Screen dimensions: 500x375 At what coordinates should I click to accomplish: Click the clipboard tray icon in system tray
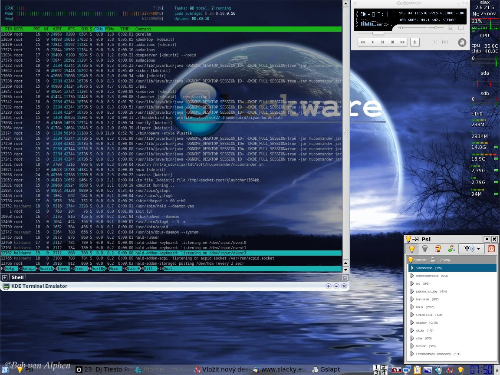coord(418,370)
